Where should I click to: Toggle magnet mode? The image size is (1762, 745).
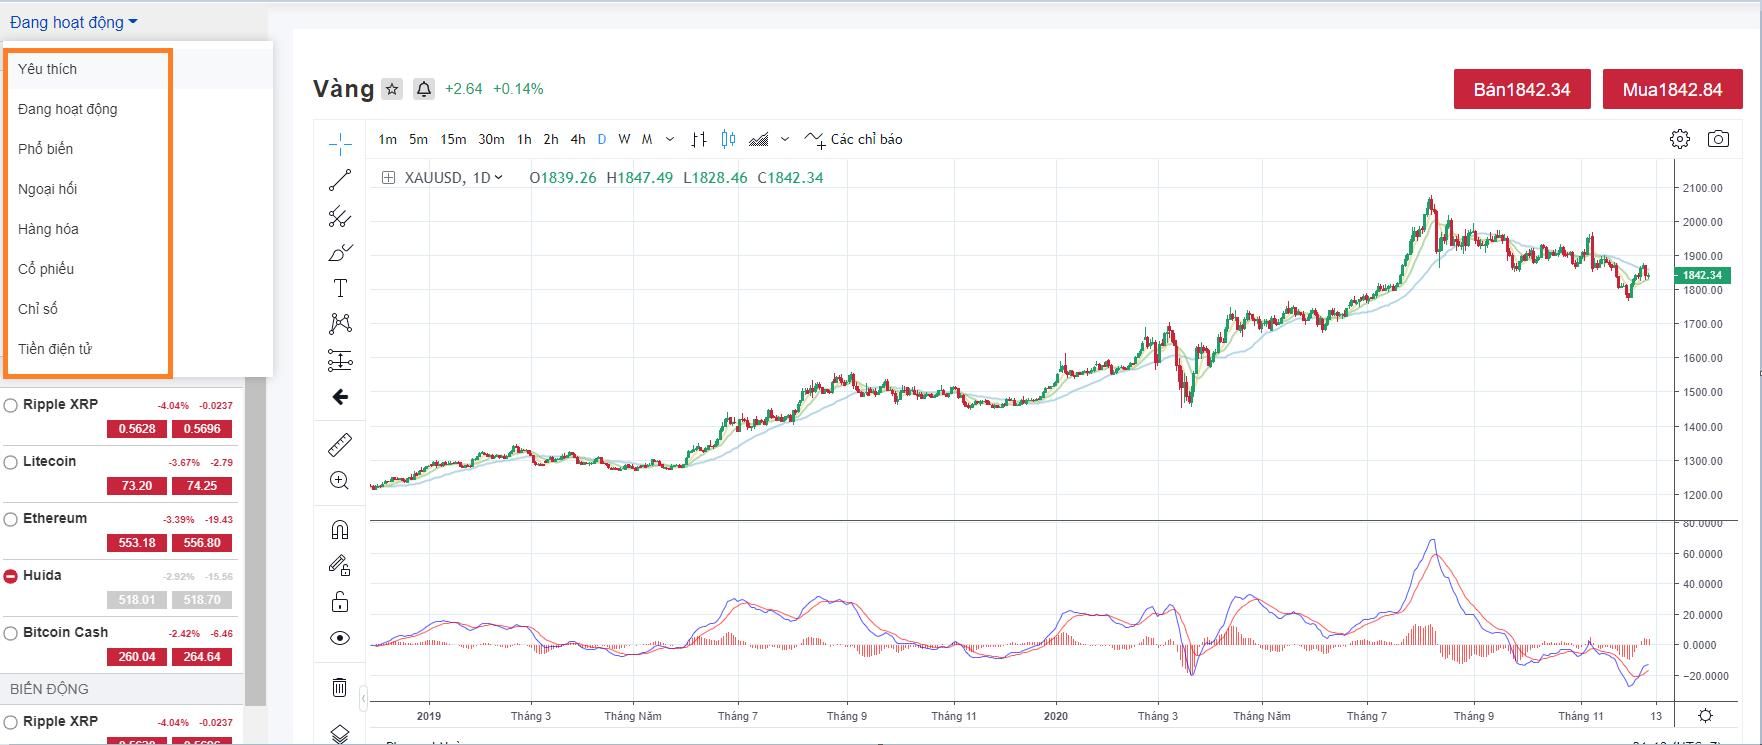coord(340,530)
